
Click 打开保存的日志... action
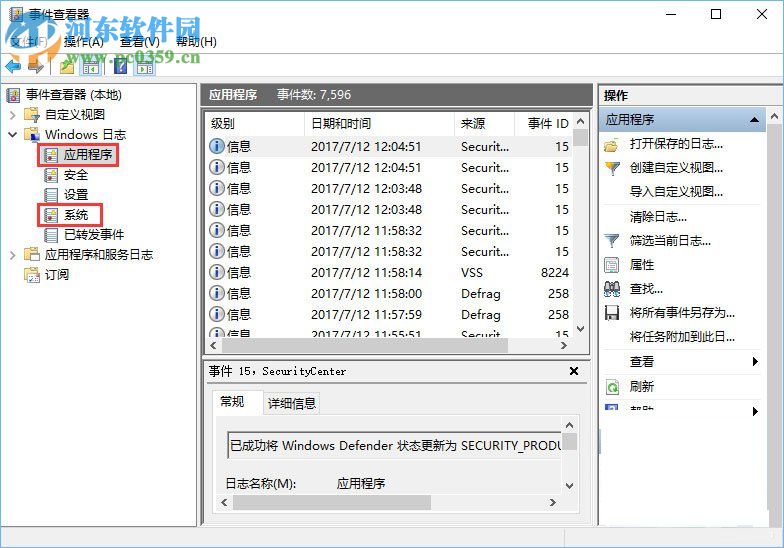coord(676,144)
